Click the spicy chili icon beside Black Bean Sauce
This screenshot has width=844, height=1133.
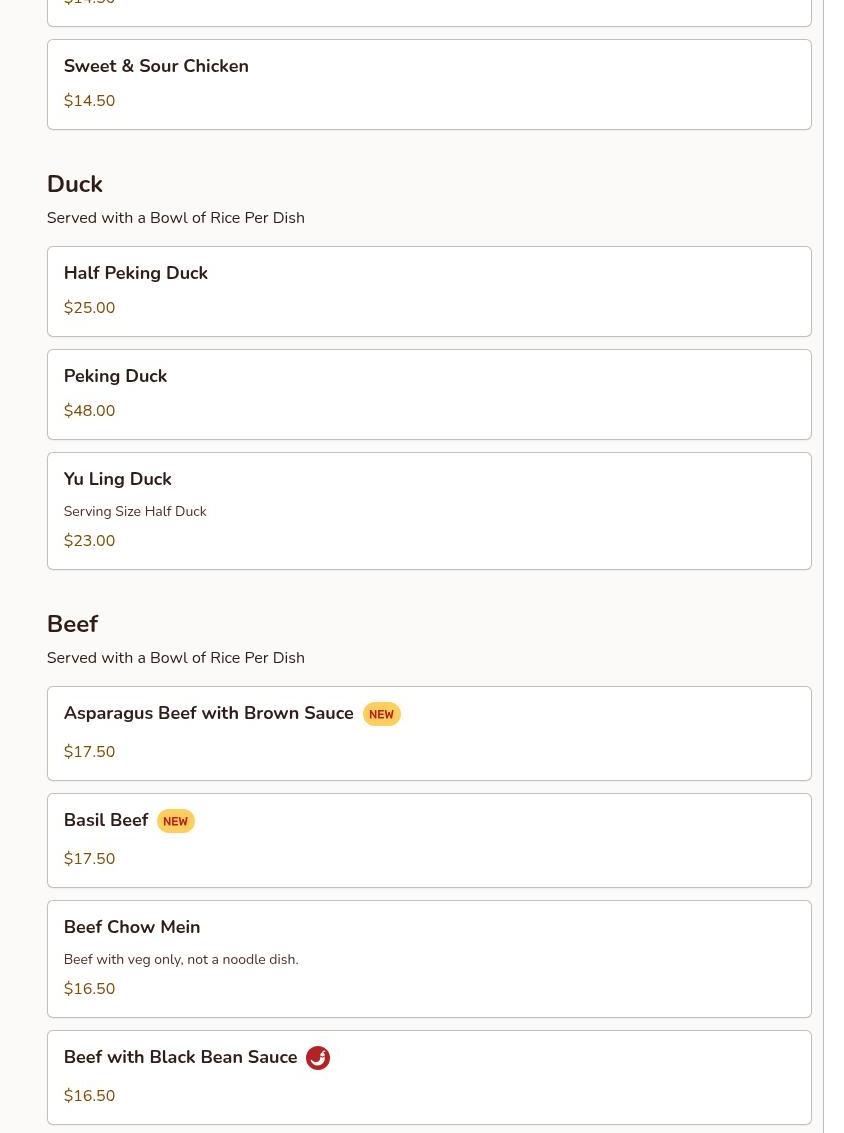click(318, 1057)
